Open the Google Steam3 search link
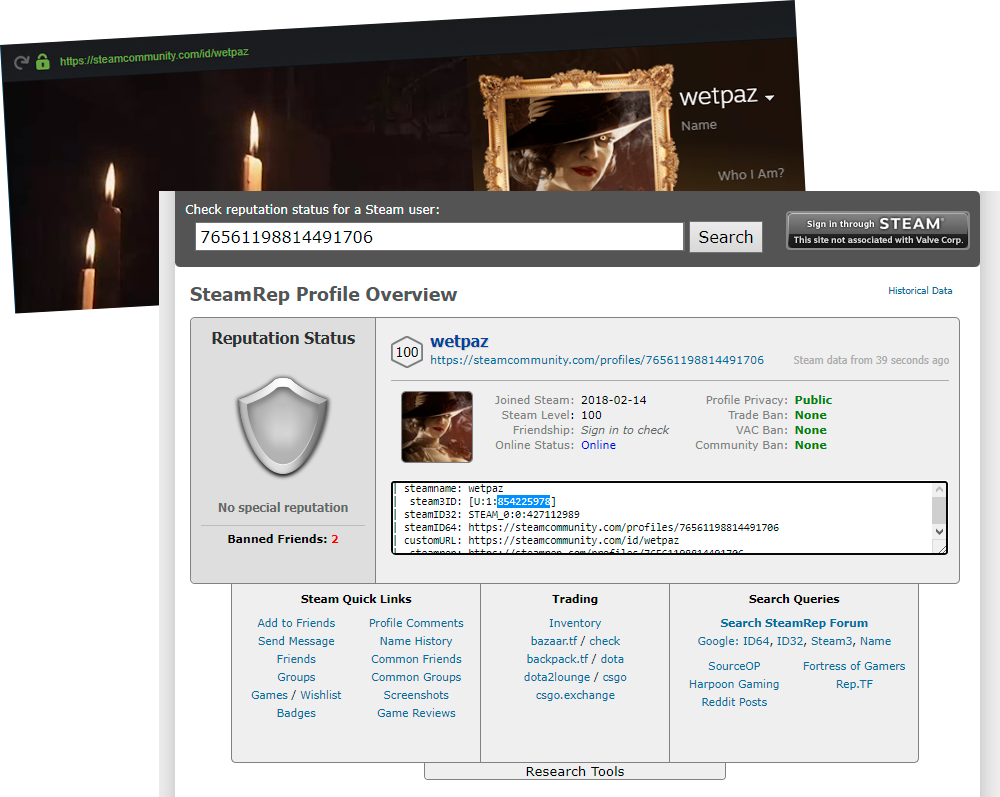 click(831, 641)
